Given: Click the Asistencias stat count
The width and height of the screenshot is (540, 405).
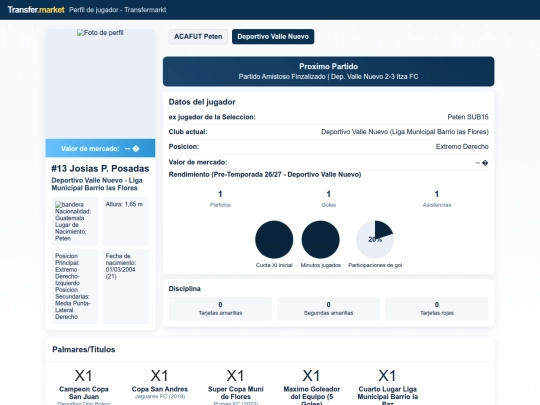Looking at the screenshot, I should click(437, 194).
